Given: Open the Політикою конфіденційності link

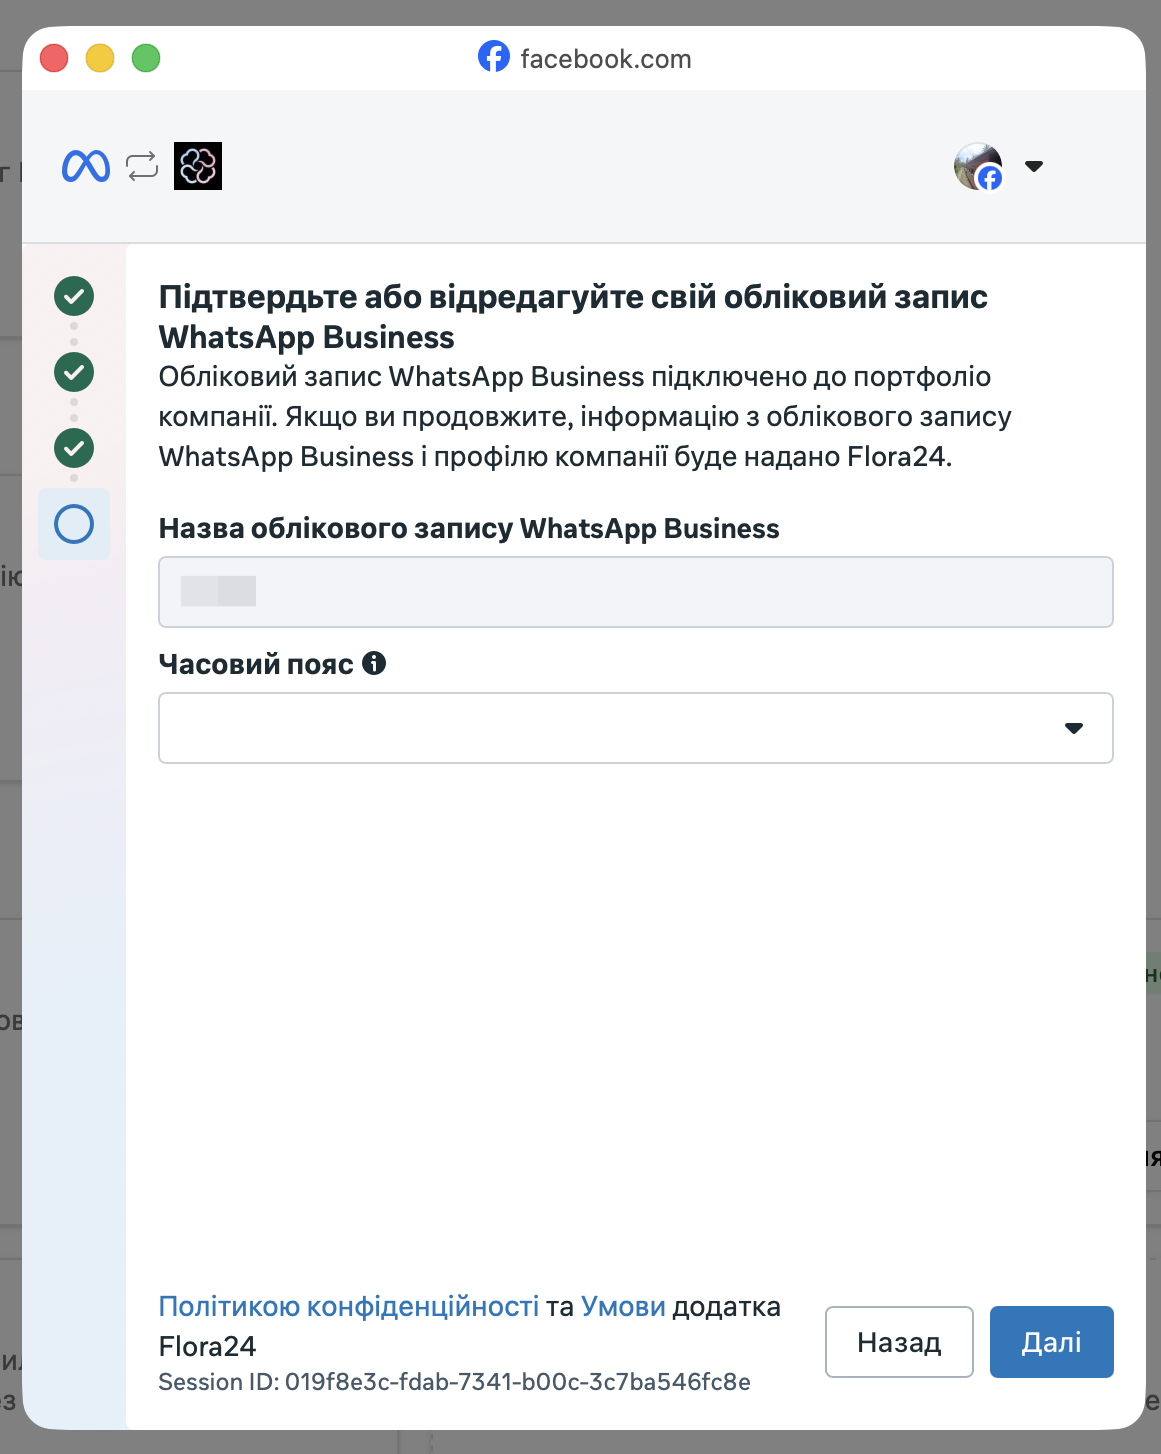Looking at the screenshot, I should tap(349, 1306).
